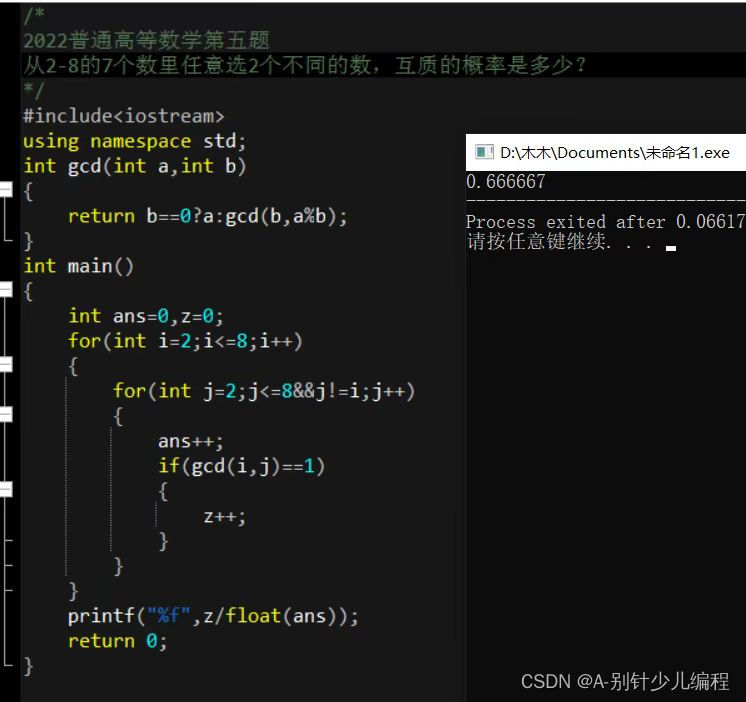Viewport: 746px width, 702px height.
Task: Click the 'return 0;' line
Action: click(x=118, y=641)
